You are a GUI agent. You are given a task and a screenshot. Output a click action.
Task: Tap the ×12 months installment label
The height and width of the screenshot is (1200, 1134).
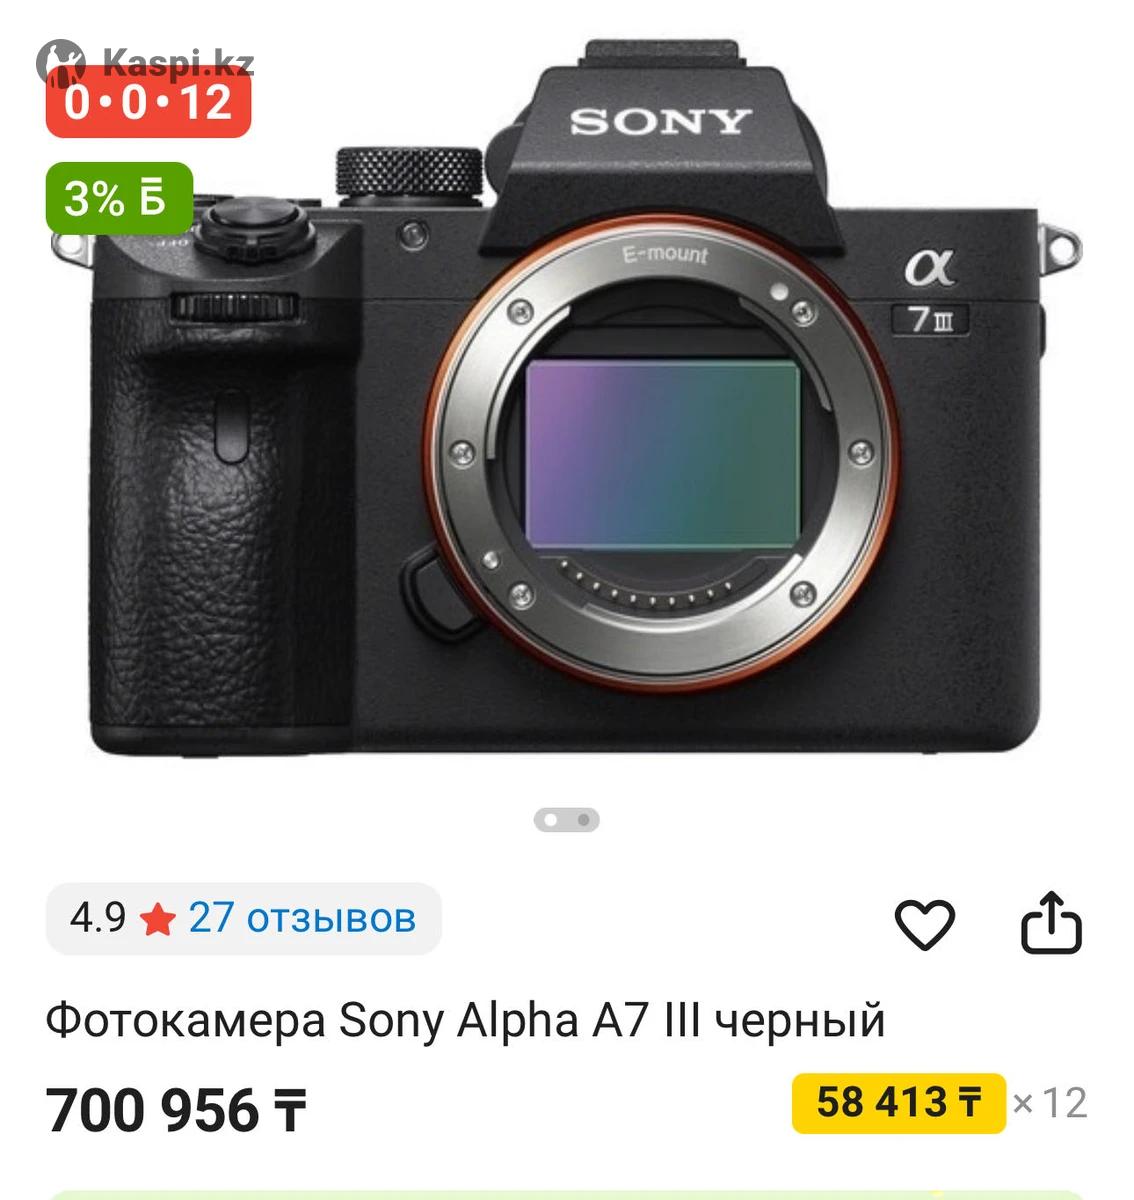(x=1049, y=1103)
